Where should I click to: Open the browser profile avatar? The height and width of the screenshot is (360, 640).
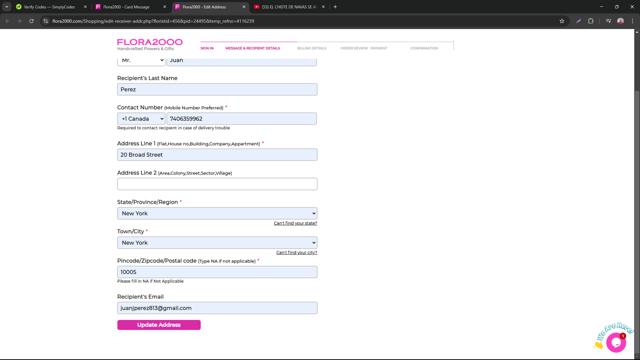pos(620,21)
